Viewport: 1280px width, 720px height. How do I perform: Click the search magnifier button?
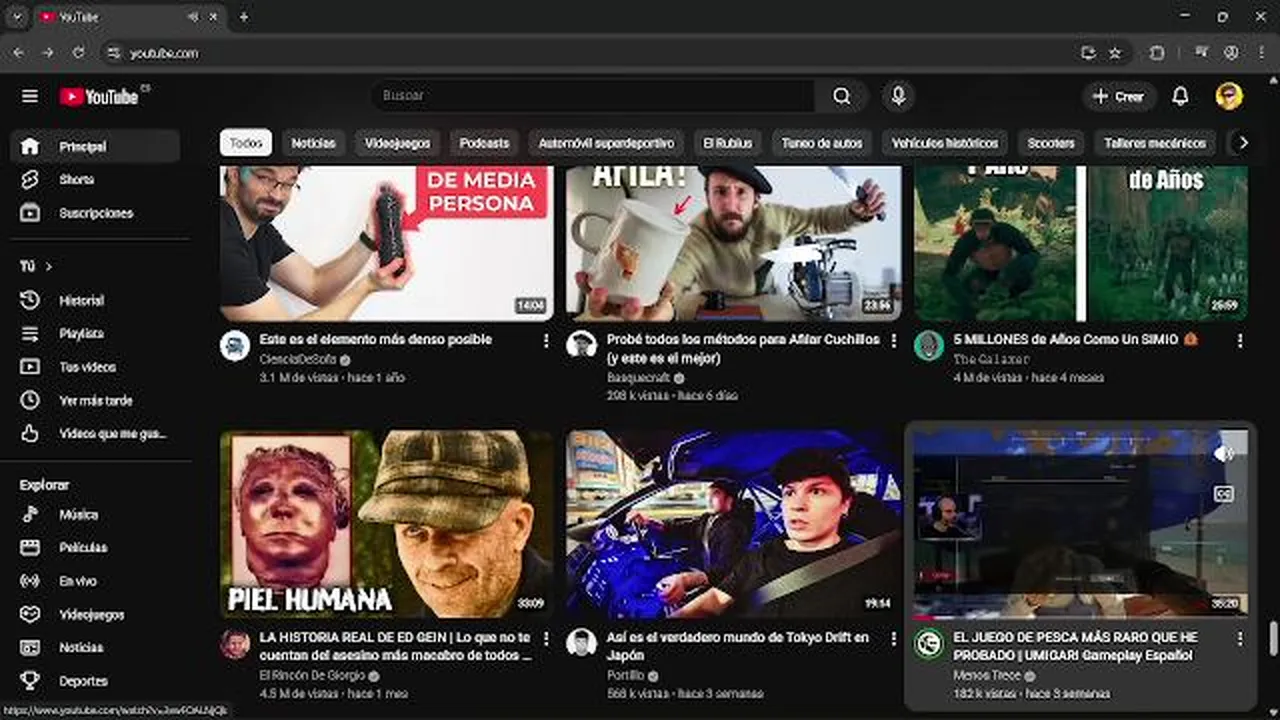pos(842,96)
